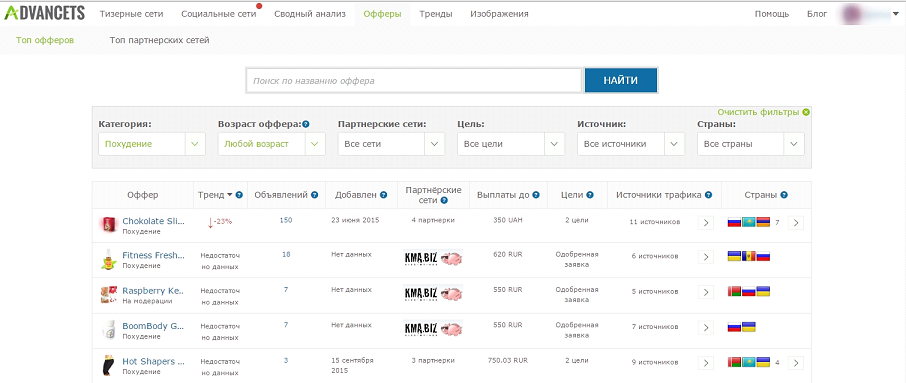Click KMA.BIZ logo in Fitness Fresh row
The width and height of the screenshot is (906, 383).
click(x=433, y=258)
